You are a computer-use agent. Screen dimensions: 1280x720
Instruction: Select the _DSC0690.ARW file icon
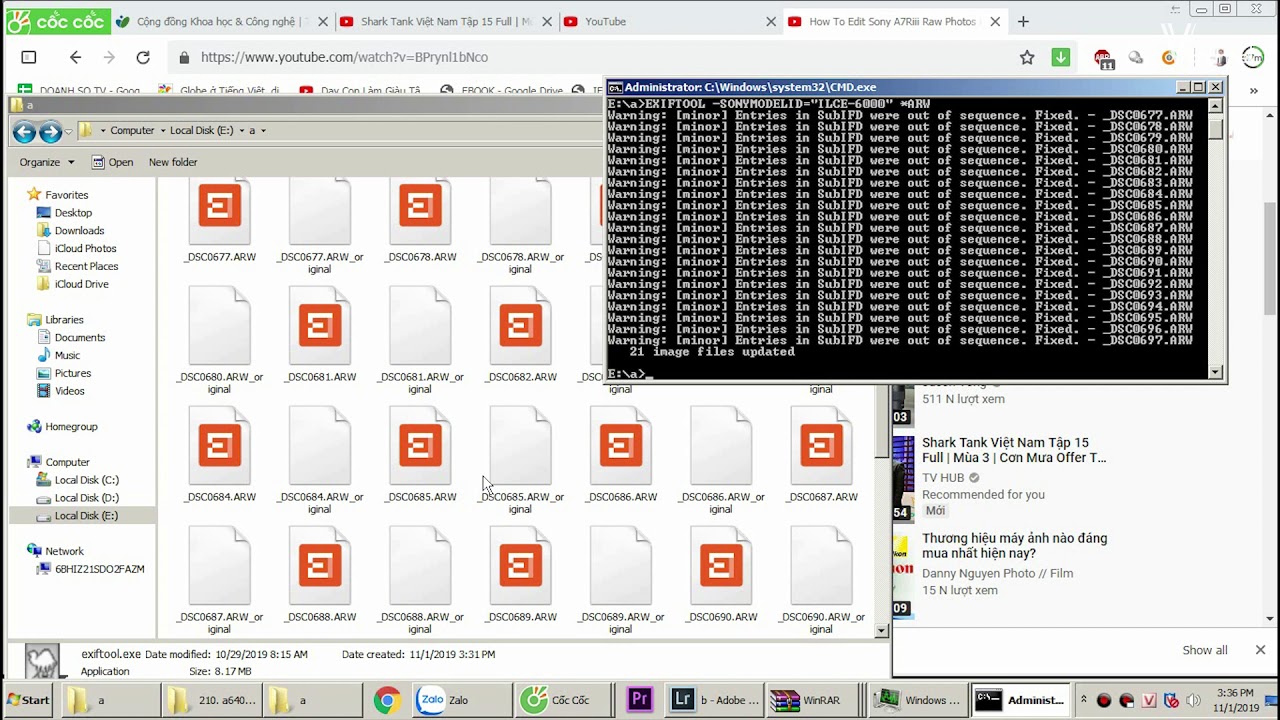pos(721,567)
